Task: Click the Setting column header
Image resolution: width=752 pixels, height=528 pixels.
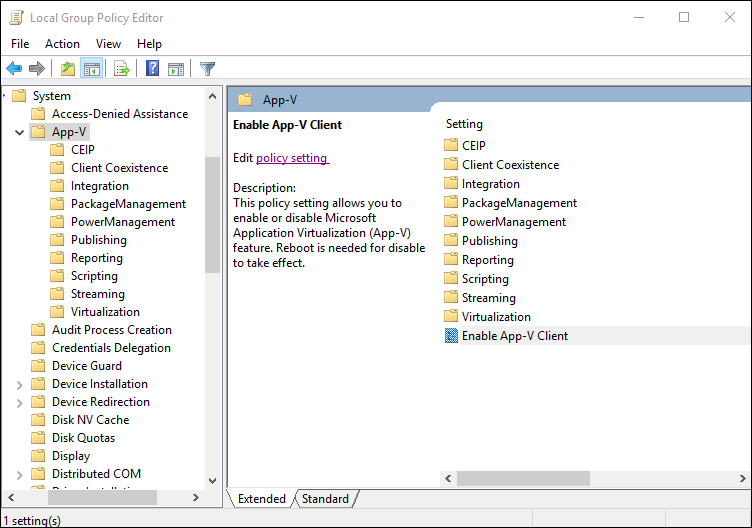Action: pos(464,124)
